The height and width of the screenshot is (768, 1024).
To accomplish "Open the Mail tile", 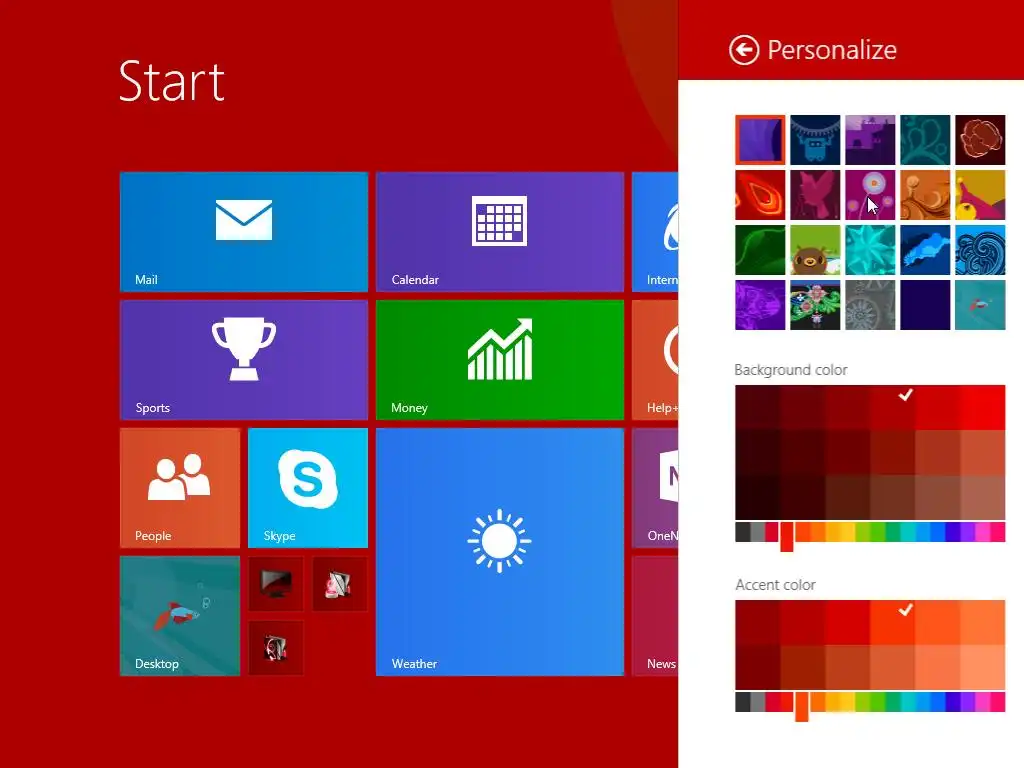I will pos(244,232).
